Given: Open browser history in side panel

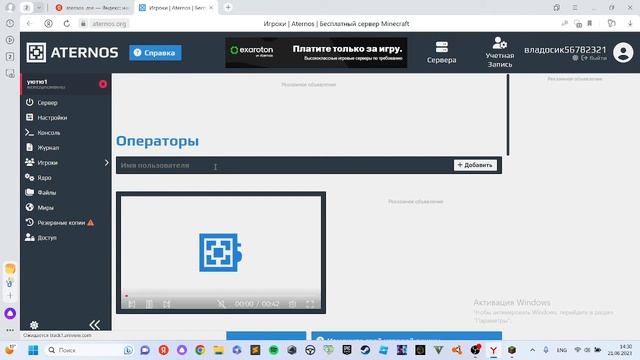Looking at the screenshot, I should [10, 24].
